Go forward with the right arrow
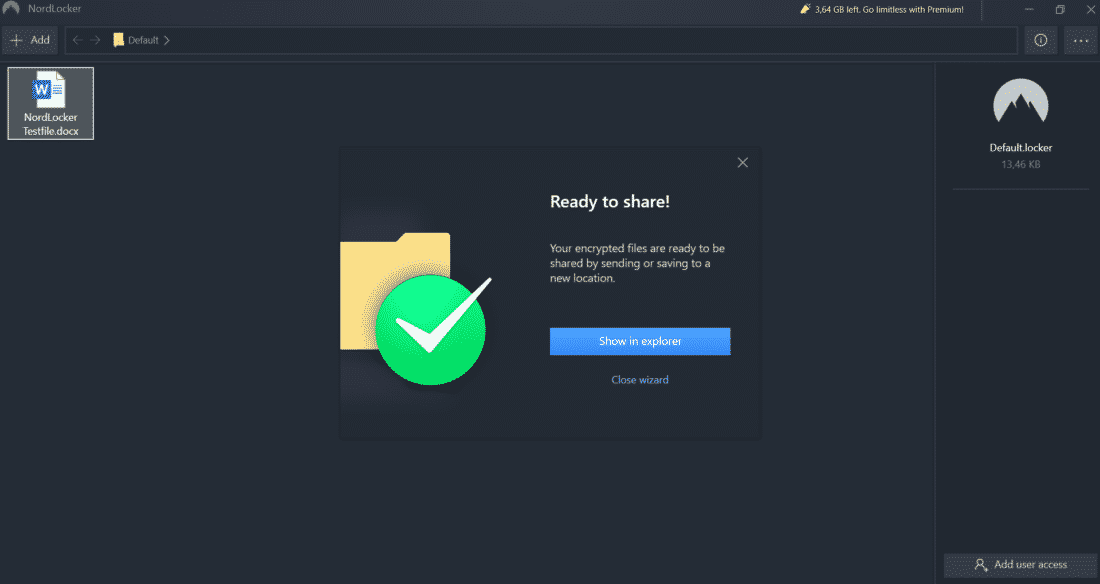Screen dimensions: 1100x584 pyautogui.click(x=95, y=40)
